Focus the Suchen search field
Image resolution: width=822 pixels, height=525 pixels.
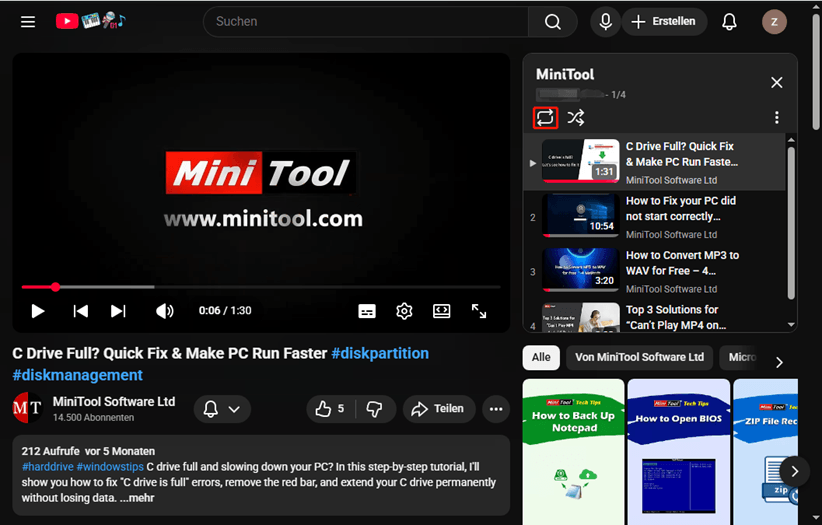[x=366, y=22]
